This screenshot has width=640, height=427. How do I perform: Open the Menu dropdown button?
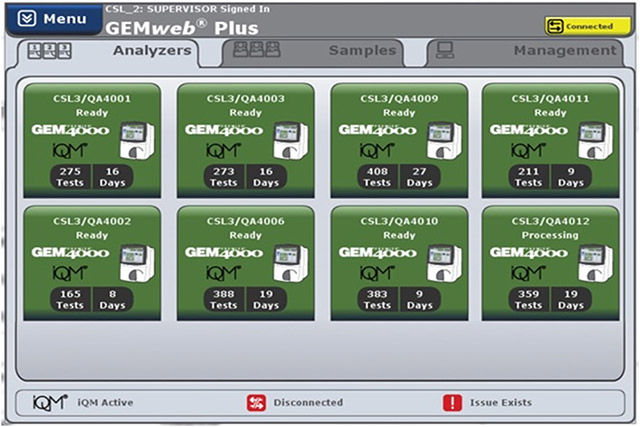coord(54,19)
